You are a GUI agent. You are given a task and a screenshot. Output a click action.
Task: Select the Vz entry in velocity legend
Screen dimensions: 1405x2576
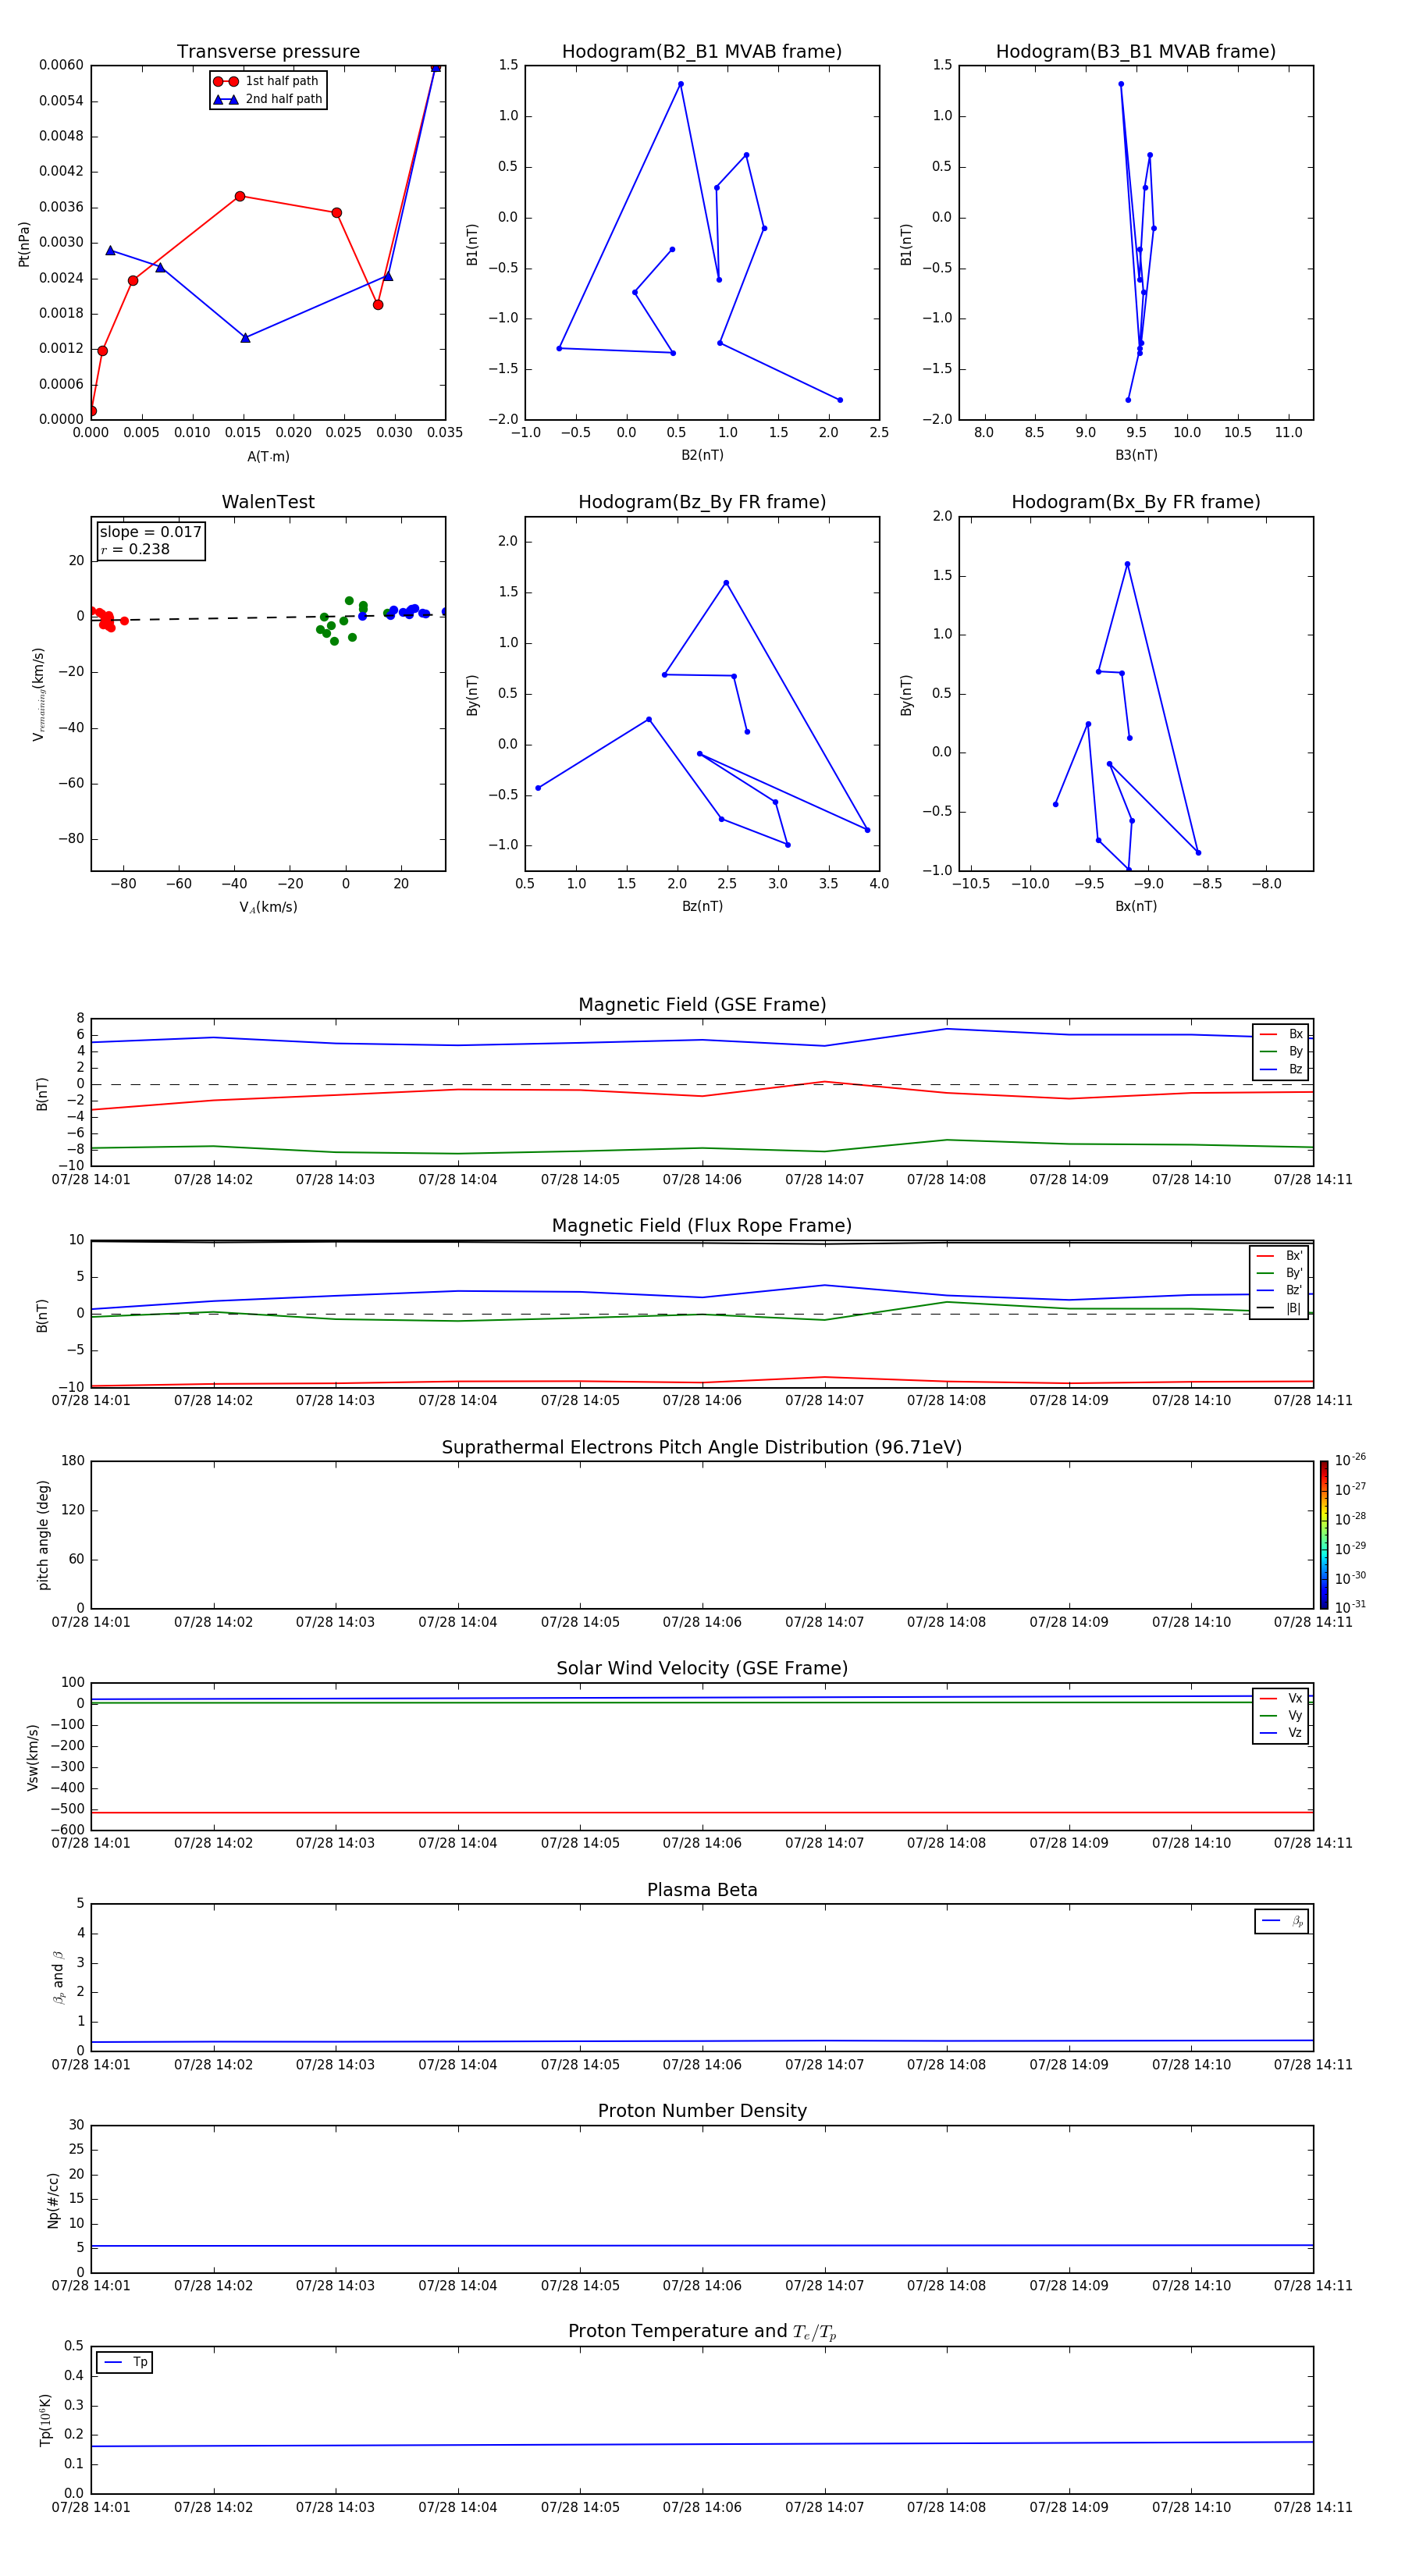pos(1281,1733)
